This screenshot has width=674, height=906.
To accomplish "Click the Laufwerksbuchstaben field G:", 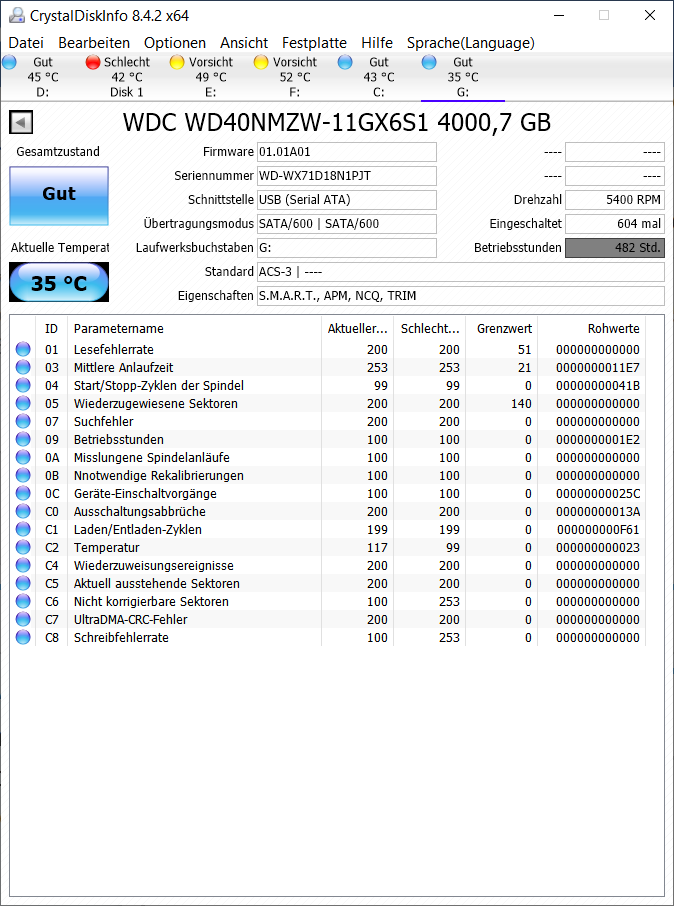I will tap(346, 248).
